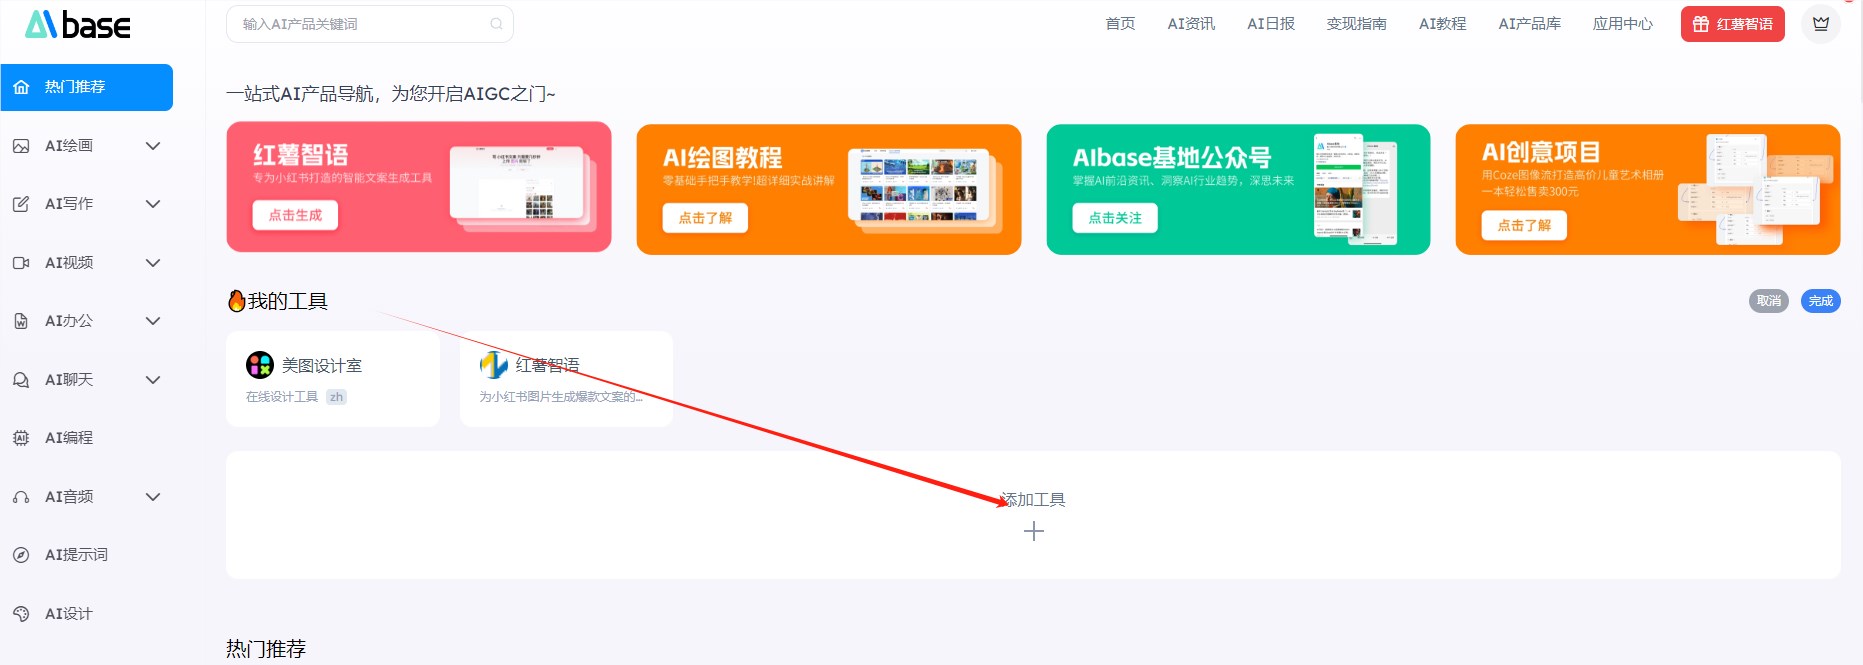1863x665 pixels.
Task: Click the 取消 button
Action: pyautogui.click(x=1769, y=301)
